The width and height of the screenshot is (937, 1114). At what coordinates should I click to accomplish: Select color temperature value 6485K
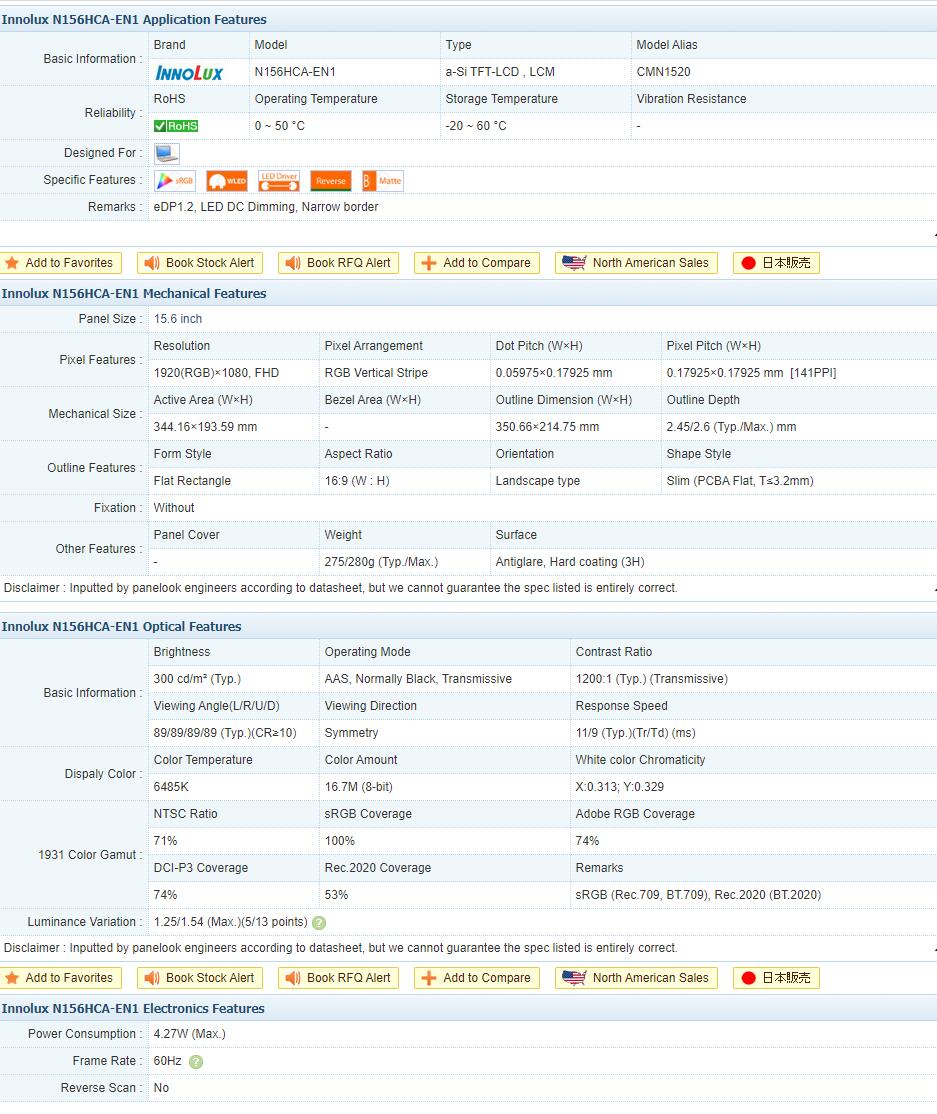tap(171, 787)
